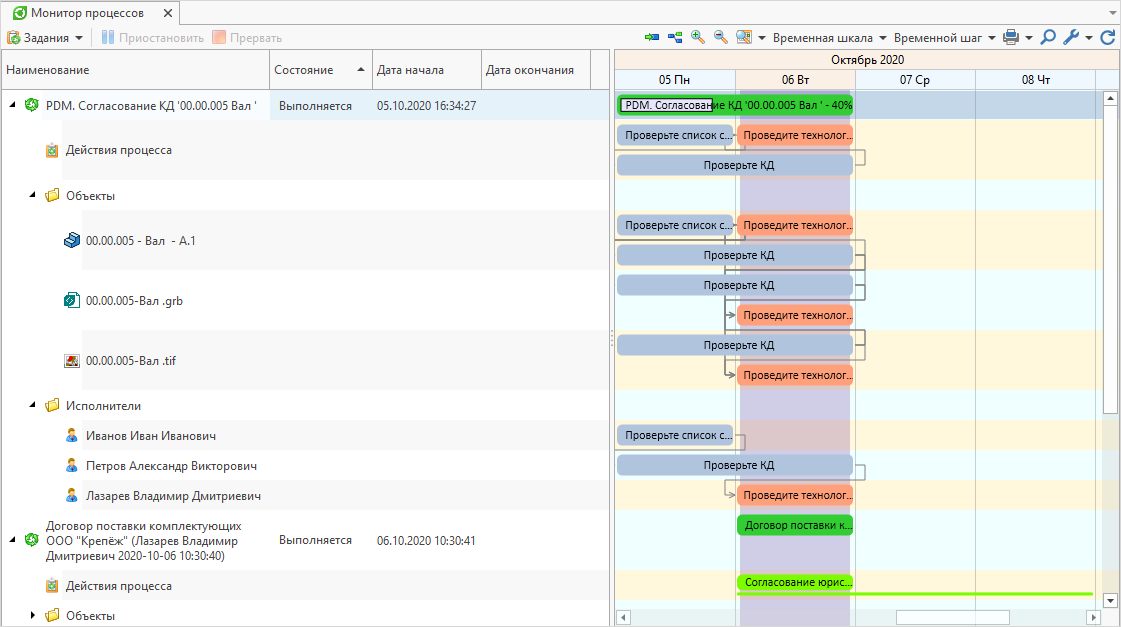Viewport: 1121px width, 627px height.
Task: Click the Октябрь 2020 month header
Action: coord(867,60)
